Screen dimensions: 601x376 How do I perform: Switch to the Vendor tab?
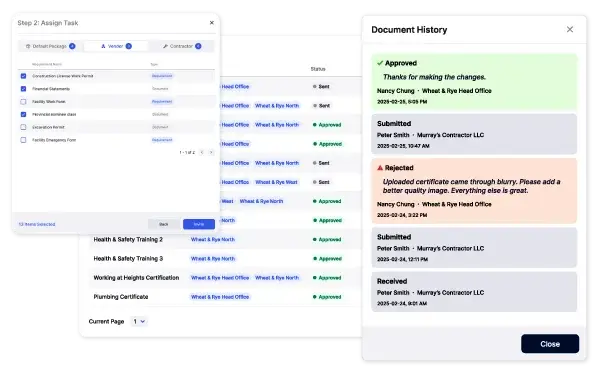tap(116, 46)
